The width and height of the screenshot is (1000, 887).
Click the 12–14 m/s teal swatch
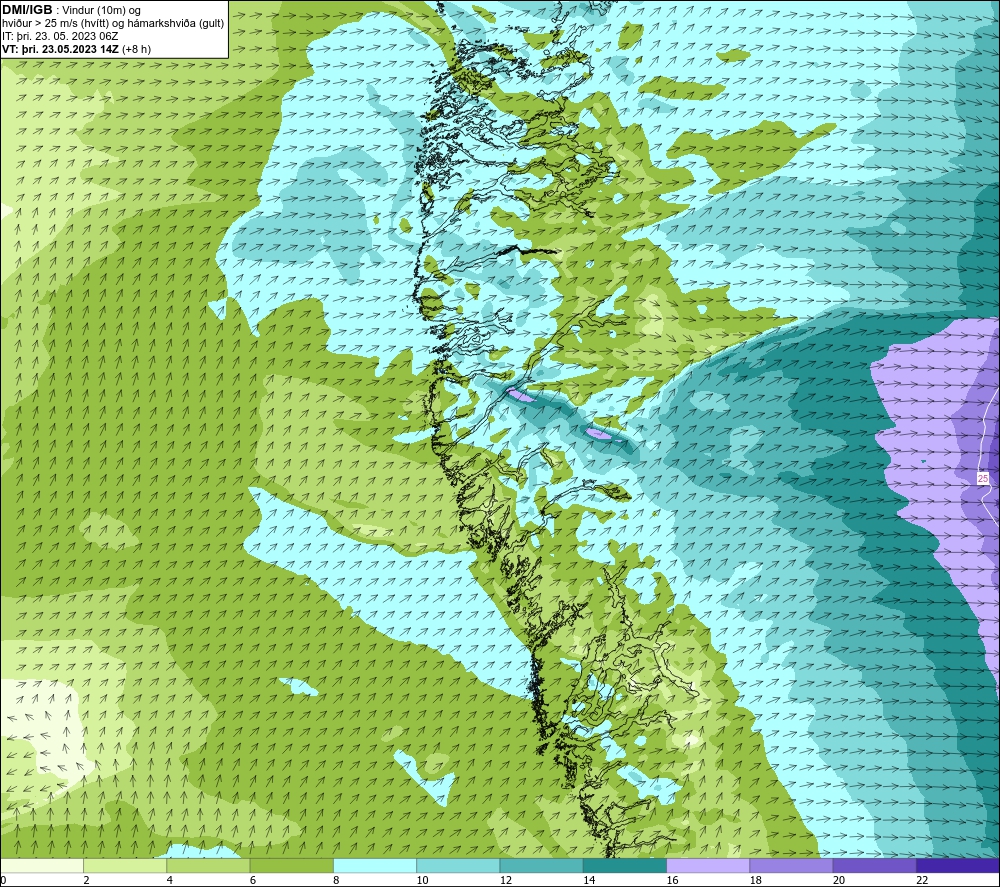click(x=541, y=865)
